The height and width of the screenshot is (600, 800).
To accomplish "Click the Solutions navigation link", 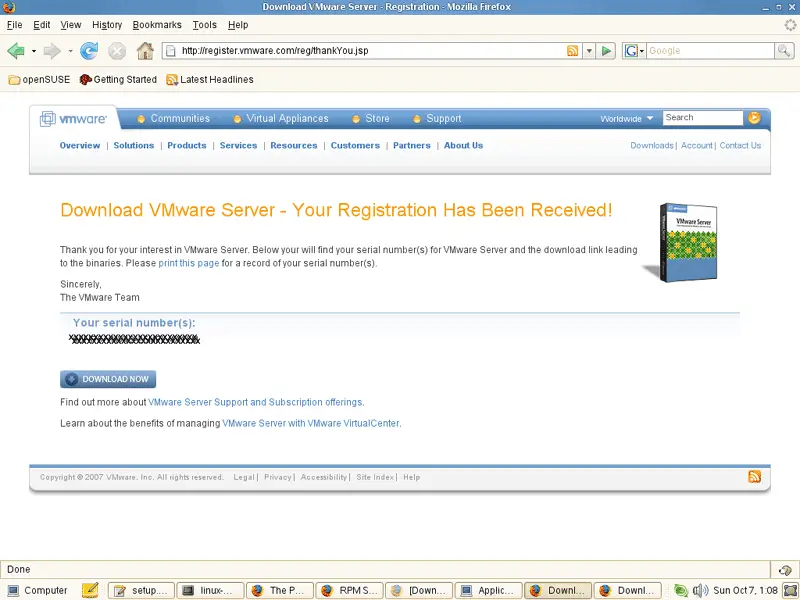I will (x=134, y=145).
